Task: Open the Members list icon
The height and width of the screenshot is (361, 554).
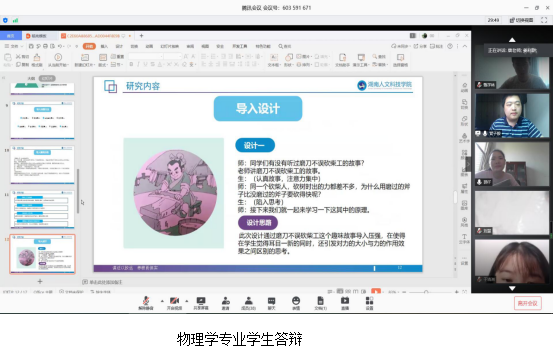Action: click(x=248, y=303)
